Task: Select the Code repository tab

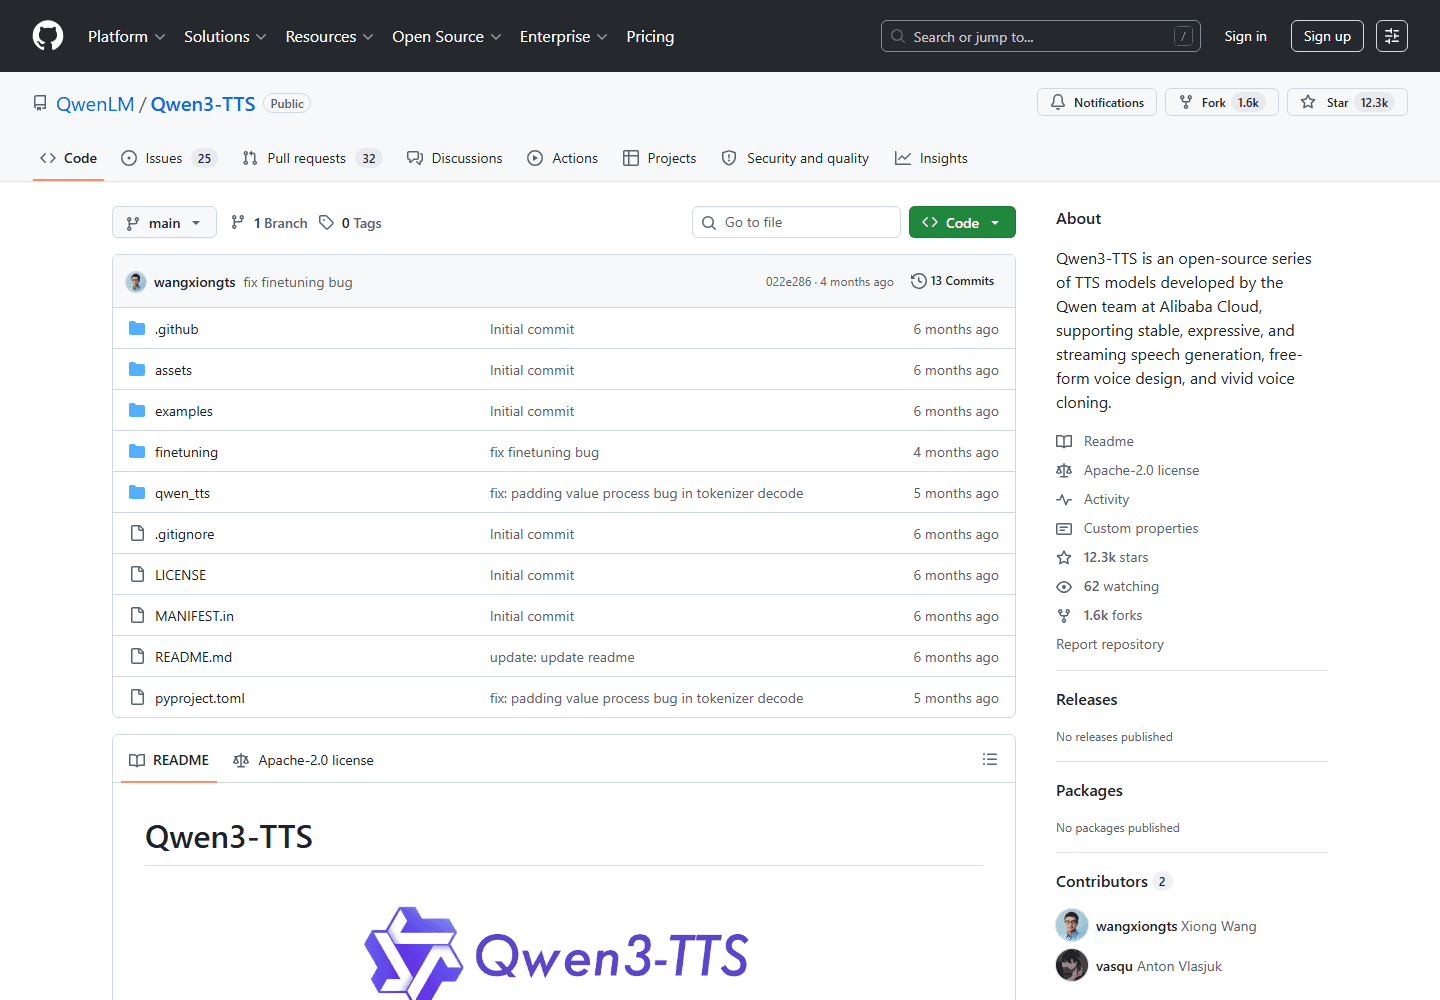Action: coord(68,158)
